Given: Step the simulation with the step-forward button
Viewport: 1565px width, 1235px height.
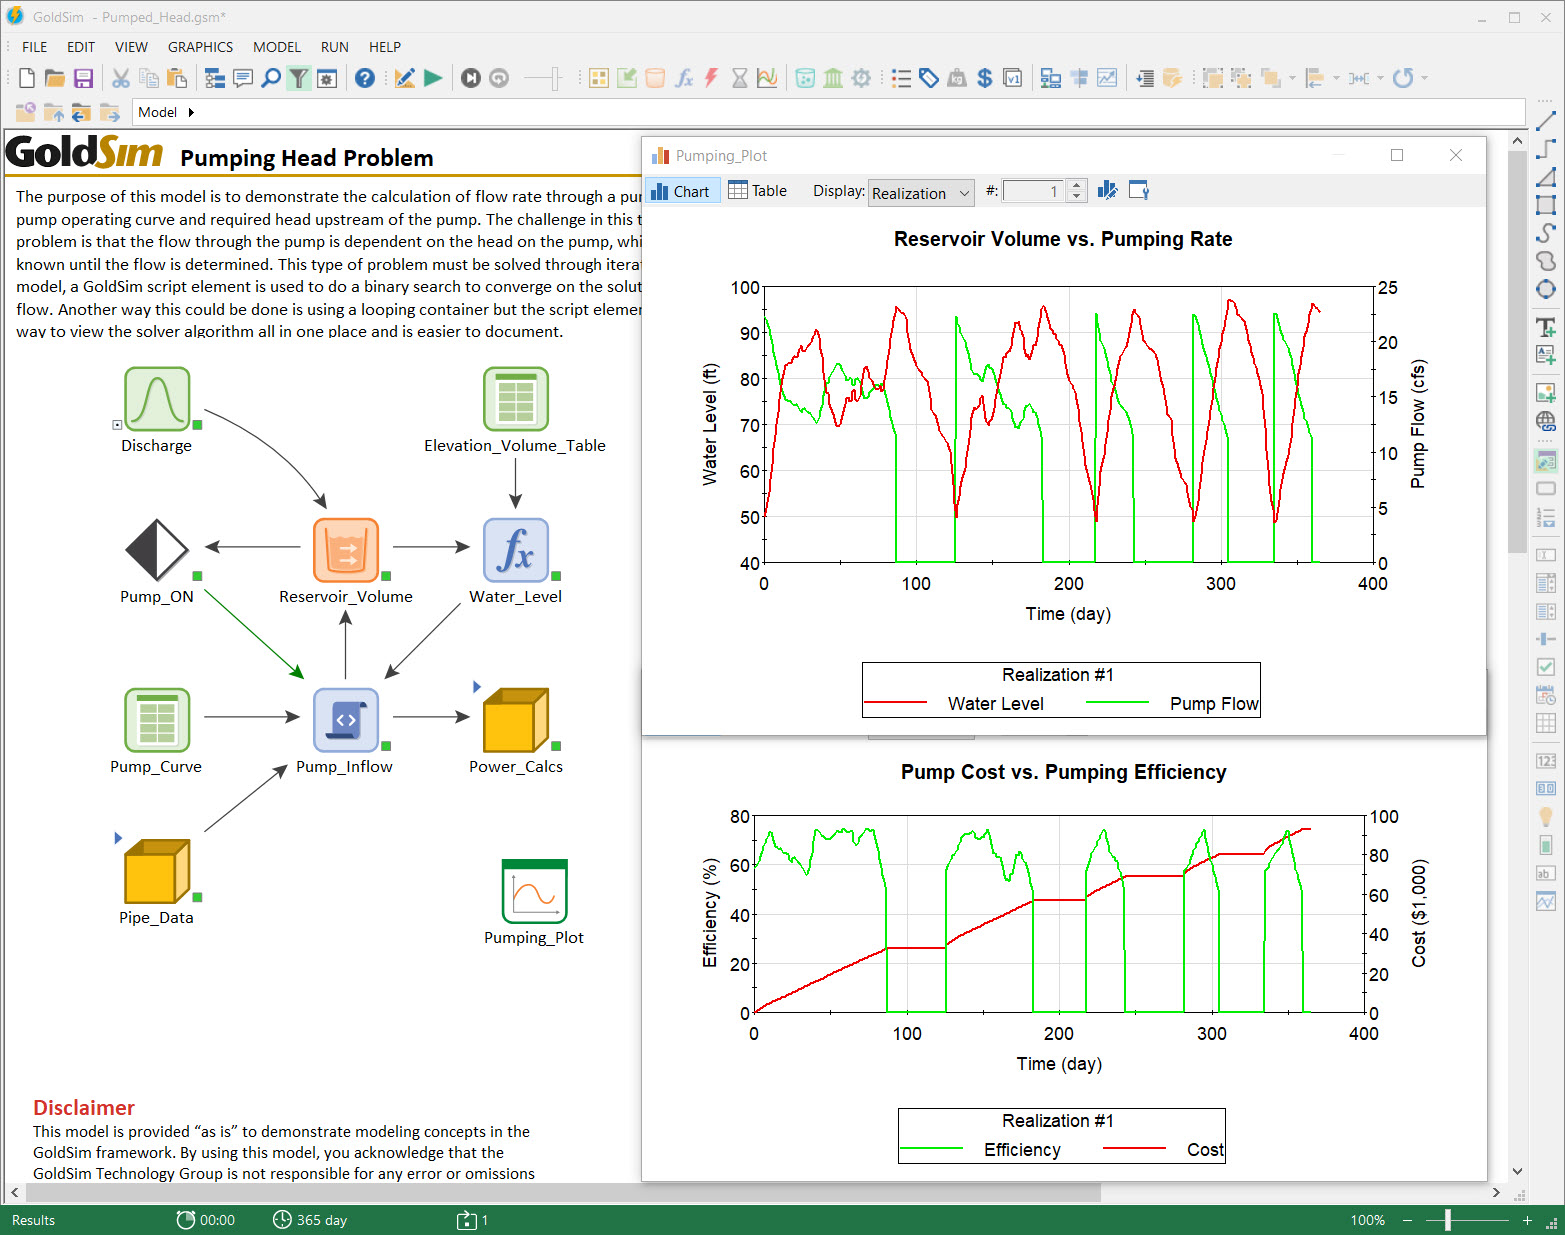Looking at the screenshot, I should pyautogui.click(x=471, y=78).
